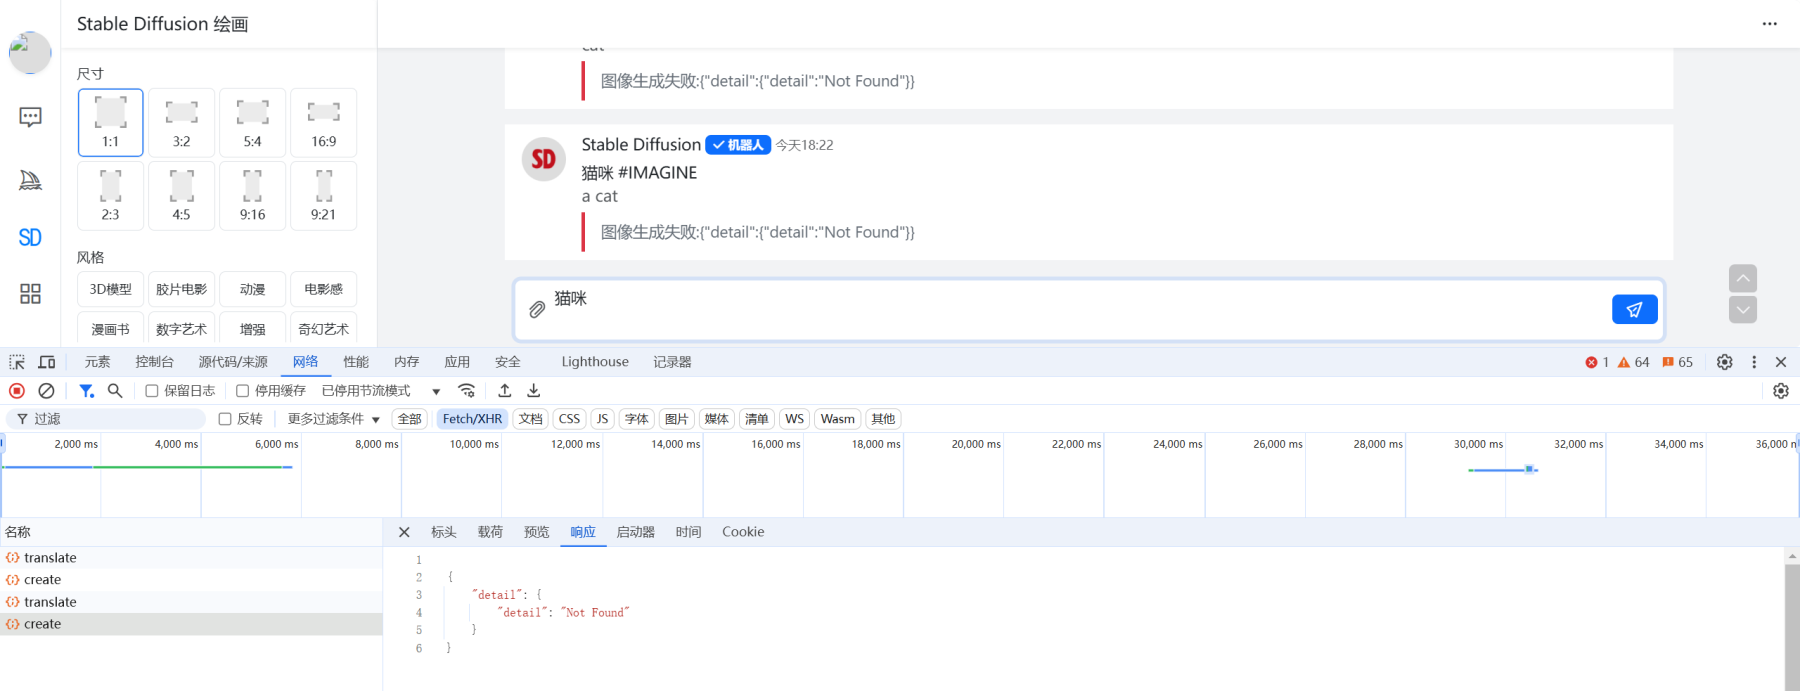1800x691 pixels.
Task: Select the 2:3 size option
Action: 110,196
